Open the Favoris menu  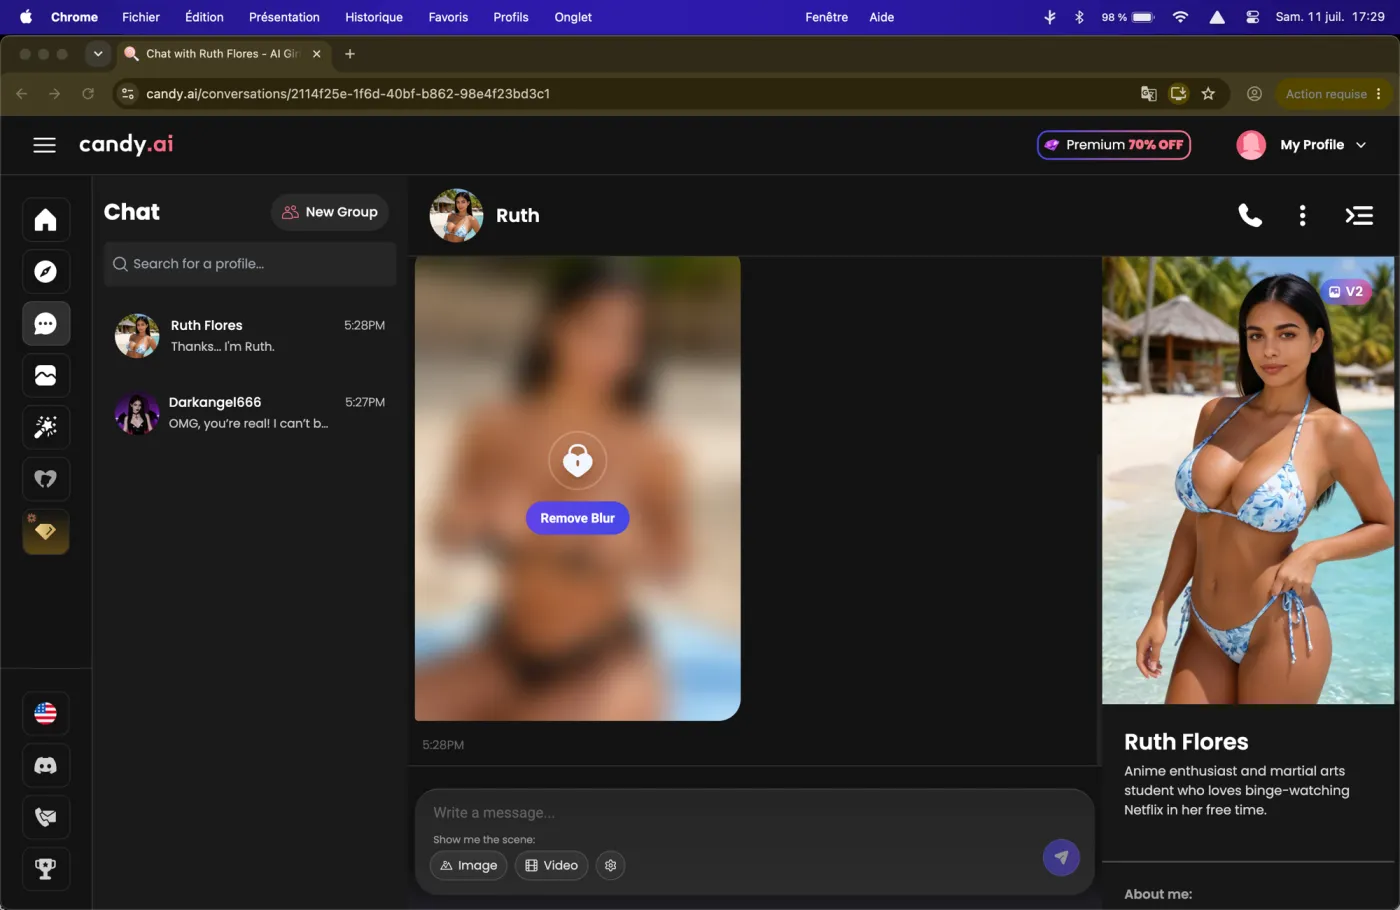coord(448,17)
